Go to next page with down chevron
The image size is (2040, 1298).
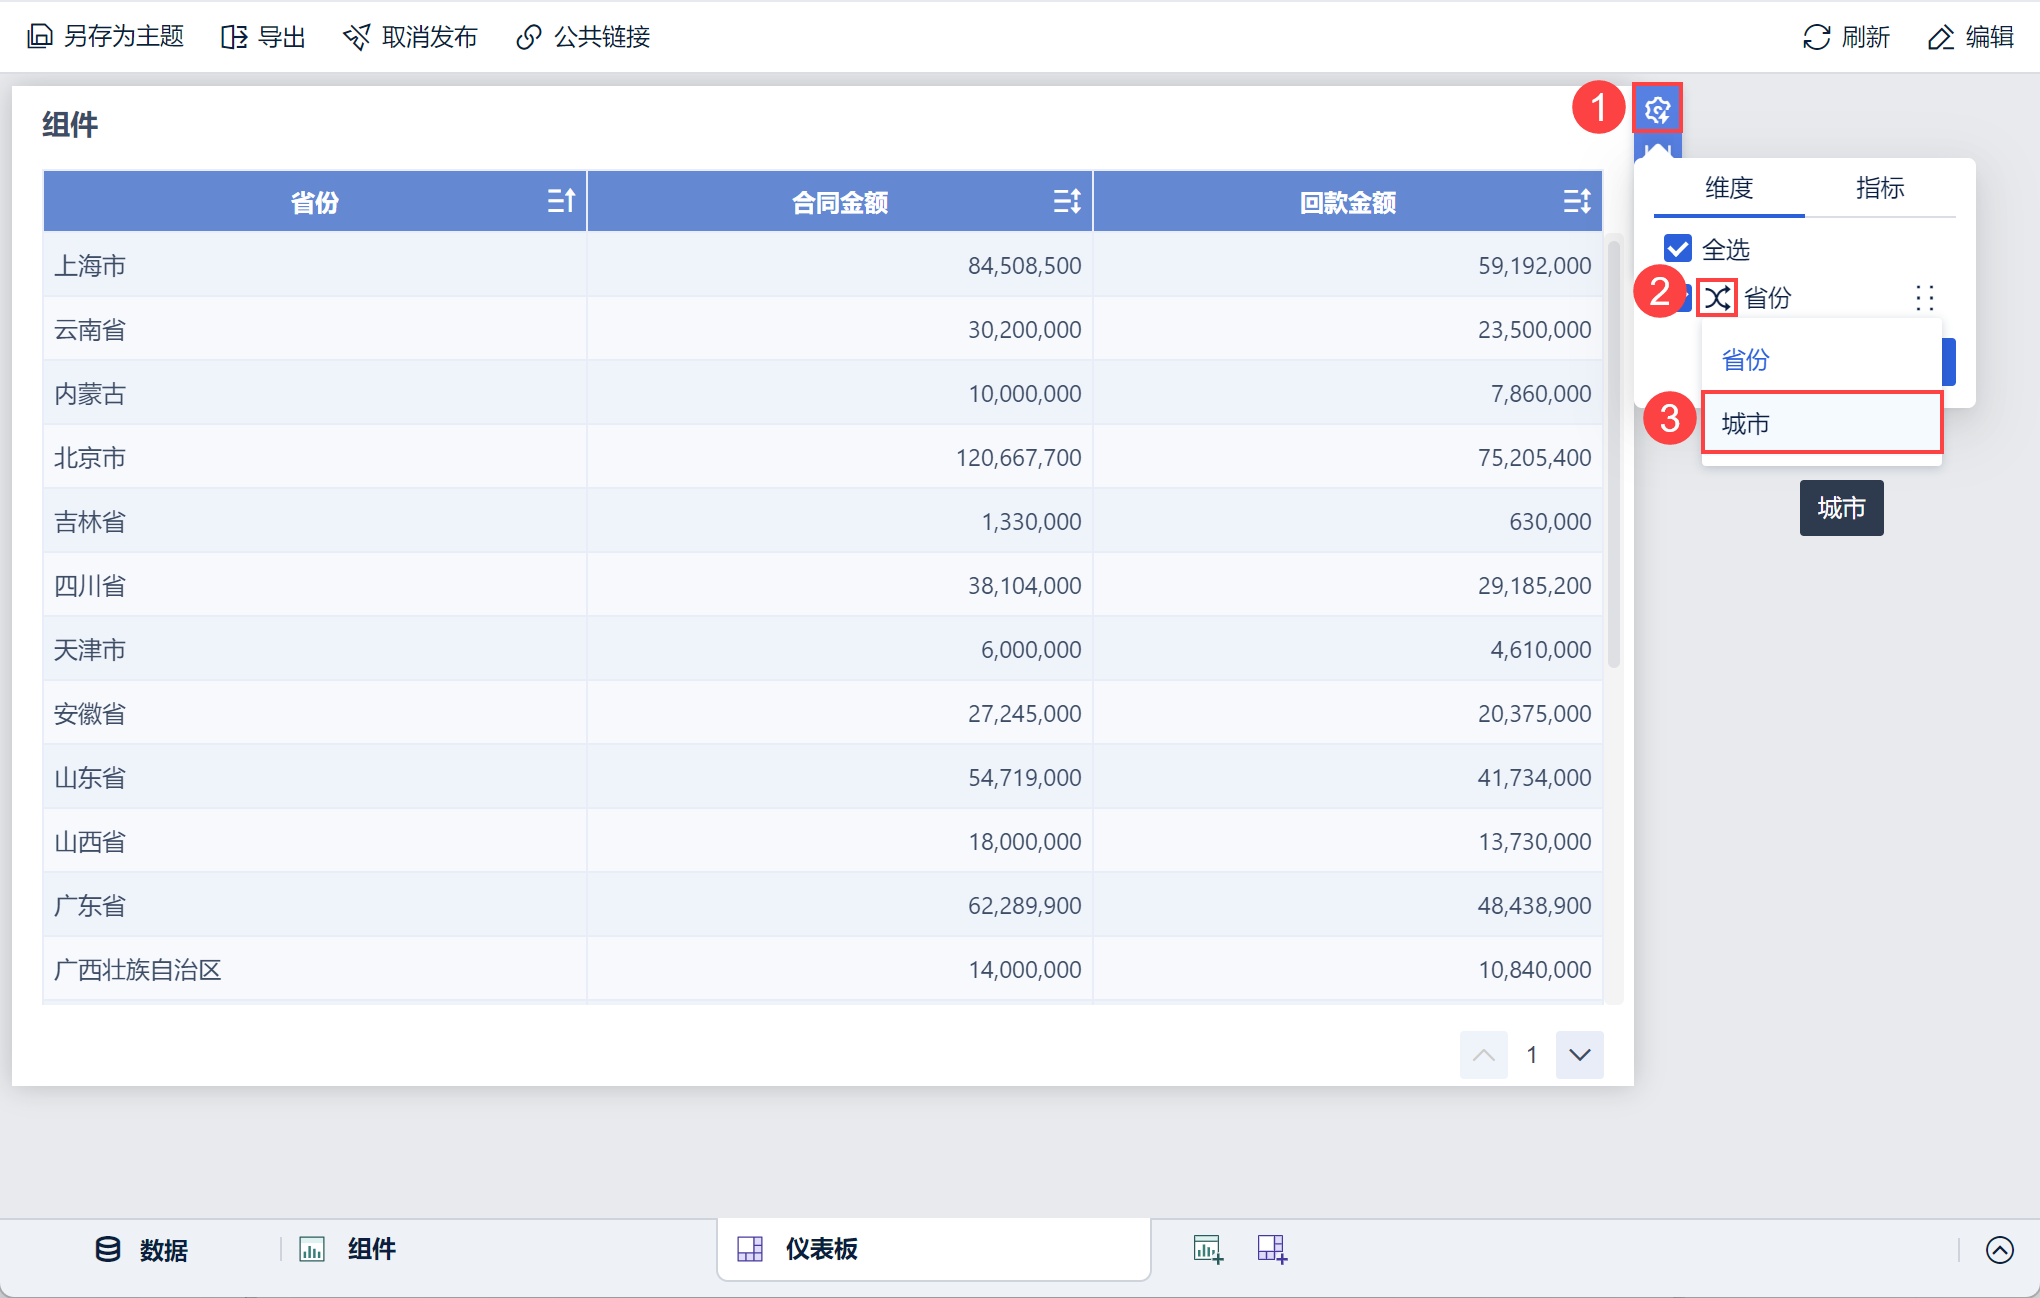(x=1579, y=1055)
